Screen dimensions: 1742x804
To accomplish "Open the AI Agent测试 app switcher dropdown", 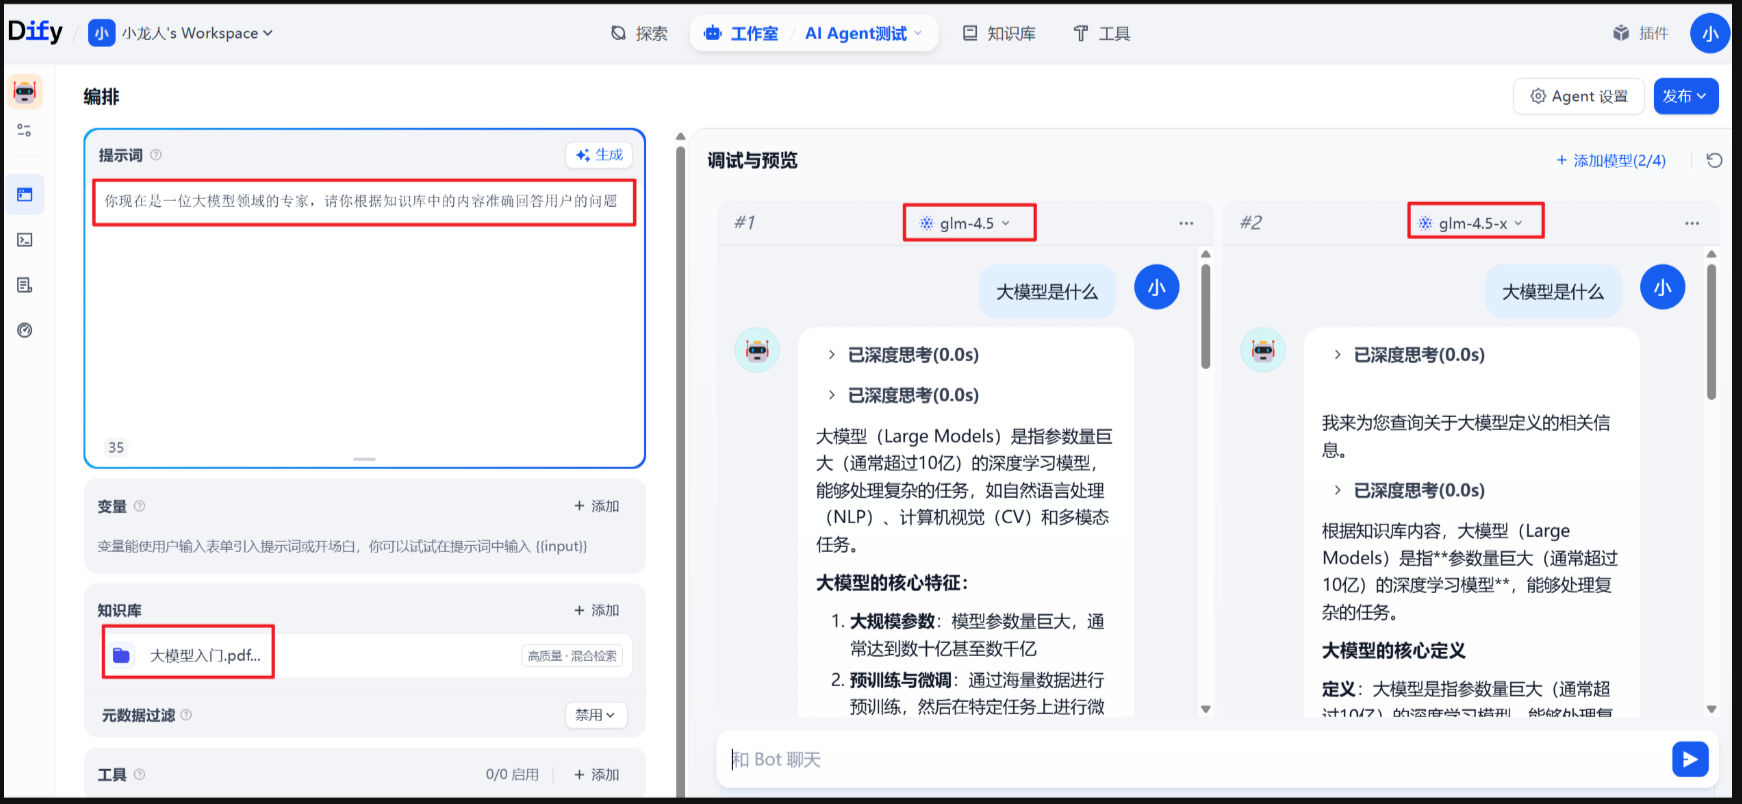I will [863, 33].
